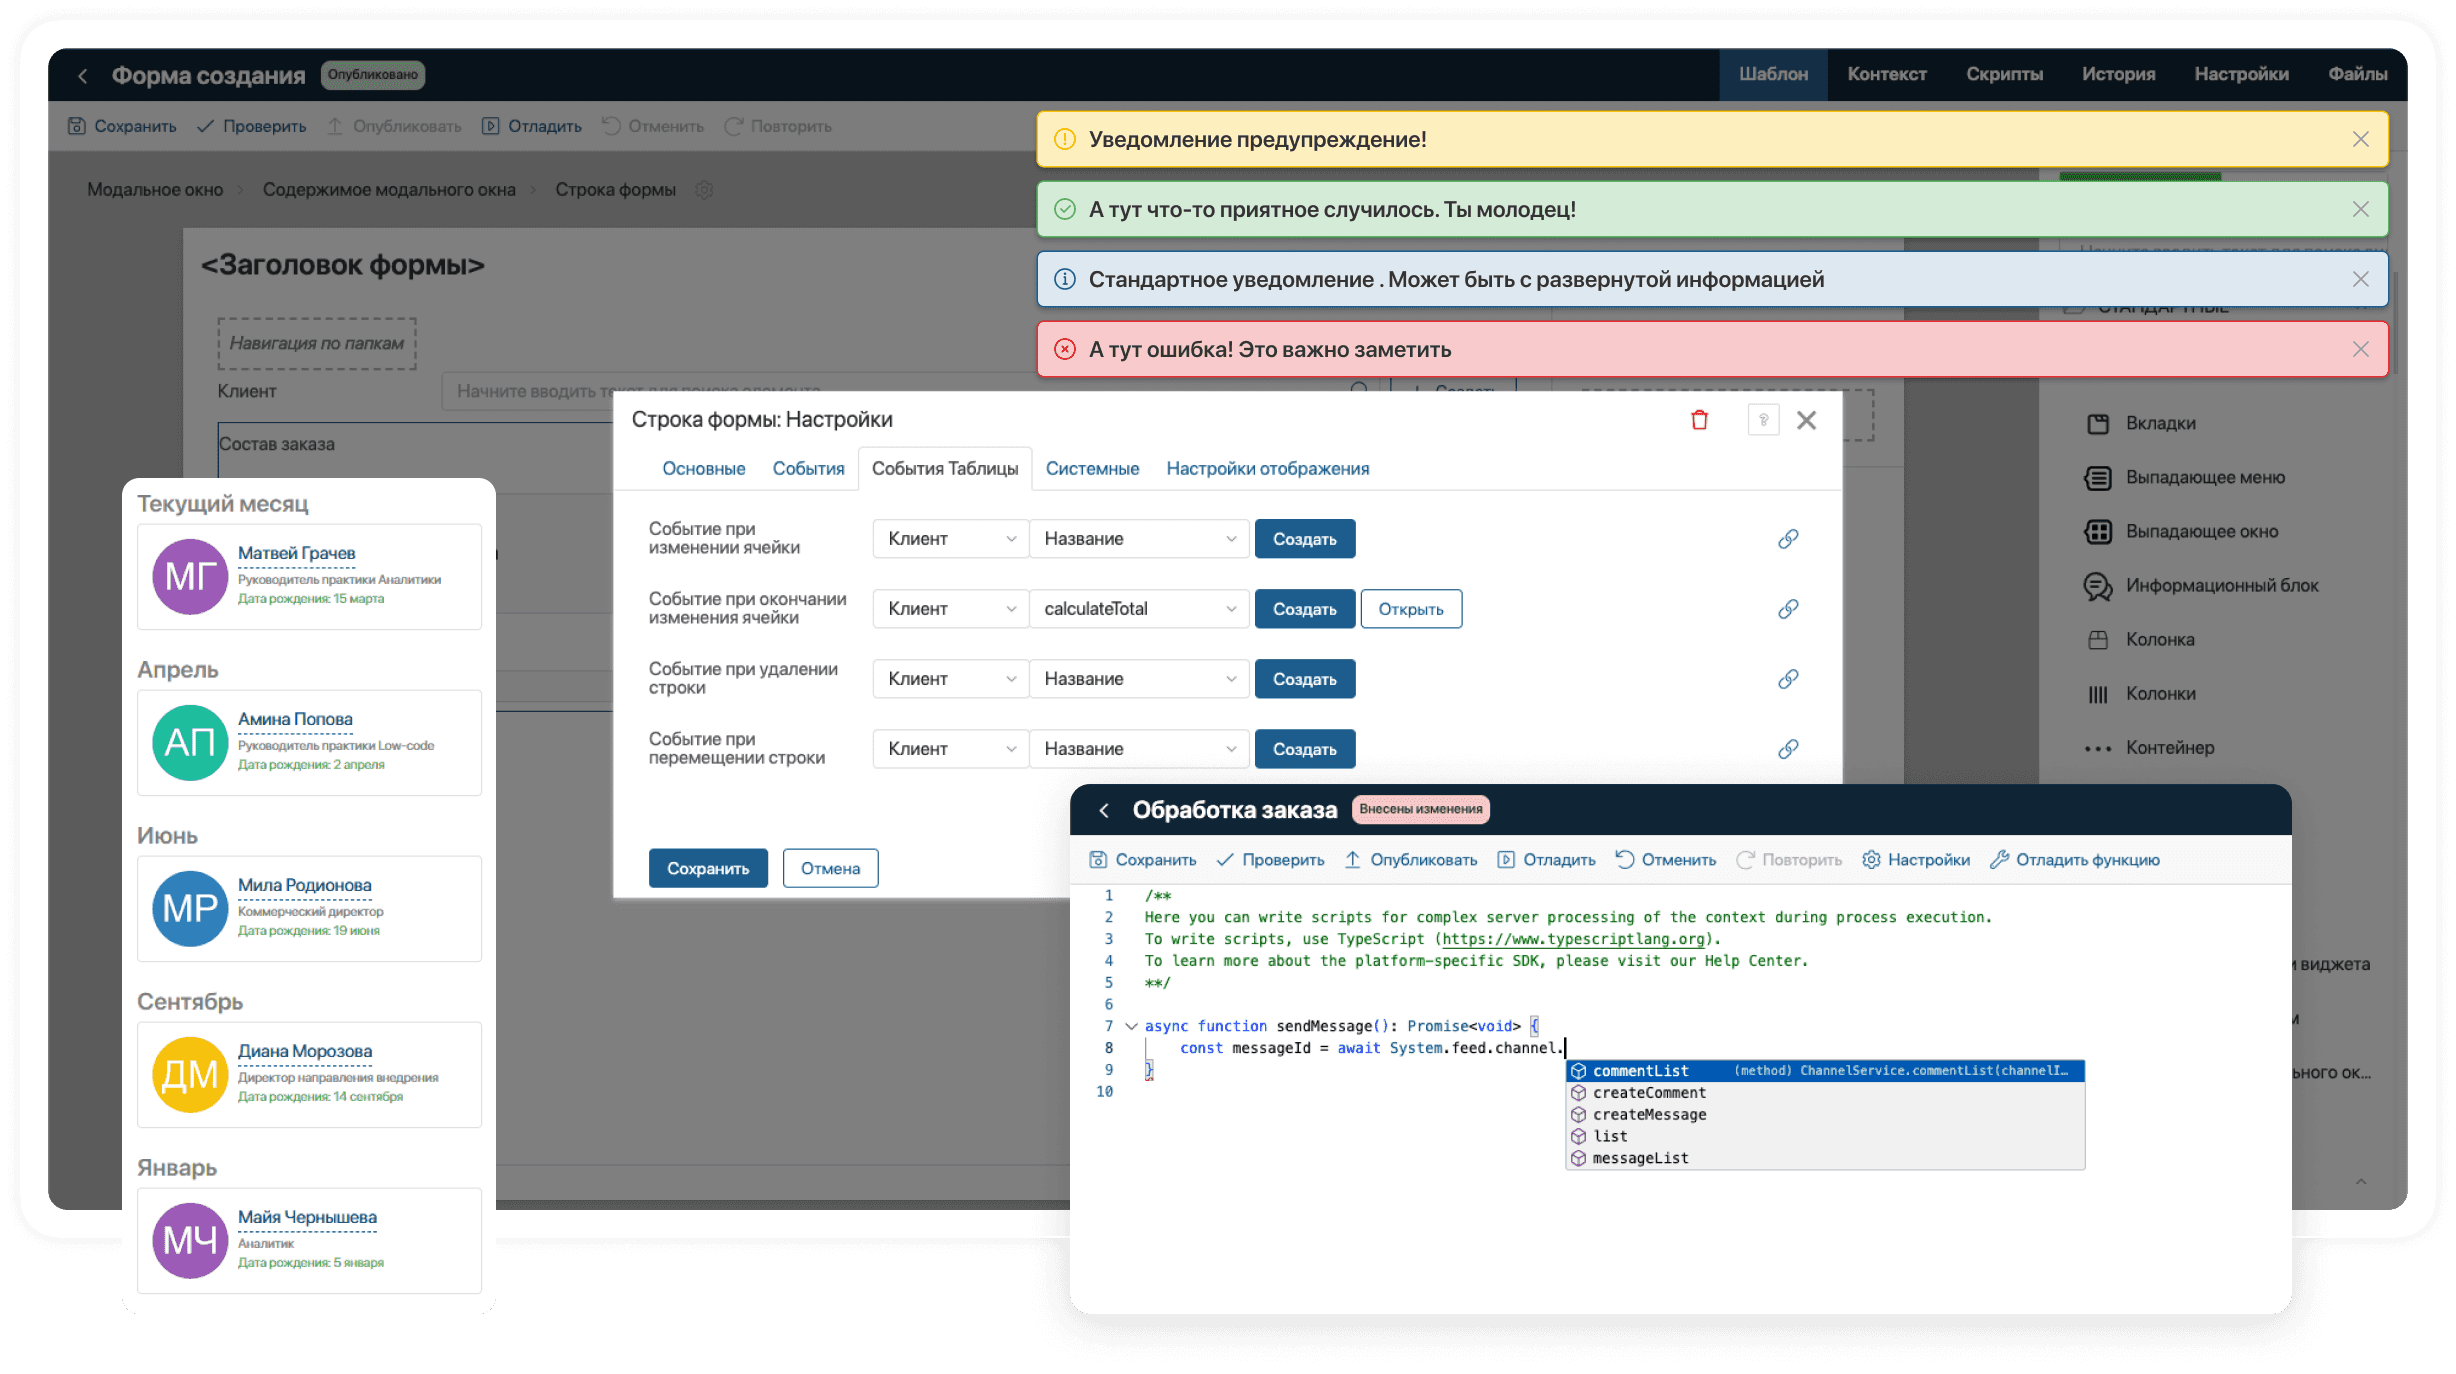Image resolution: width=2456 pixels, height=1374 pixels.
Task: Click the red trash delete icon in settings dialog
Action: point(1699,420)
